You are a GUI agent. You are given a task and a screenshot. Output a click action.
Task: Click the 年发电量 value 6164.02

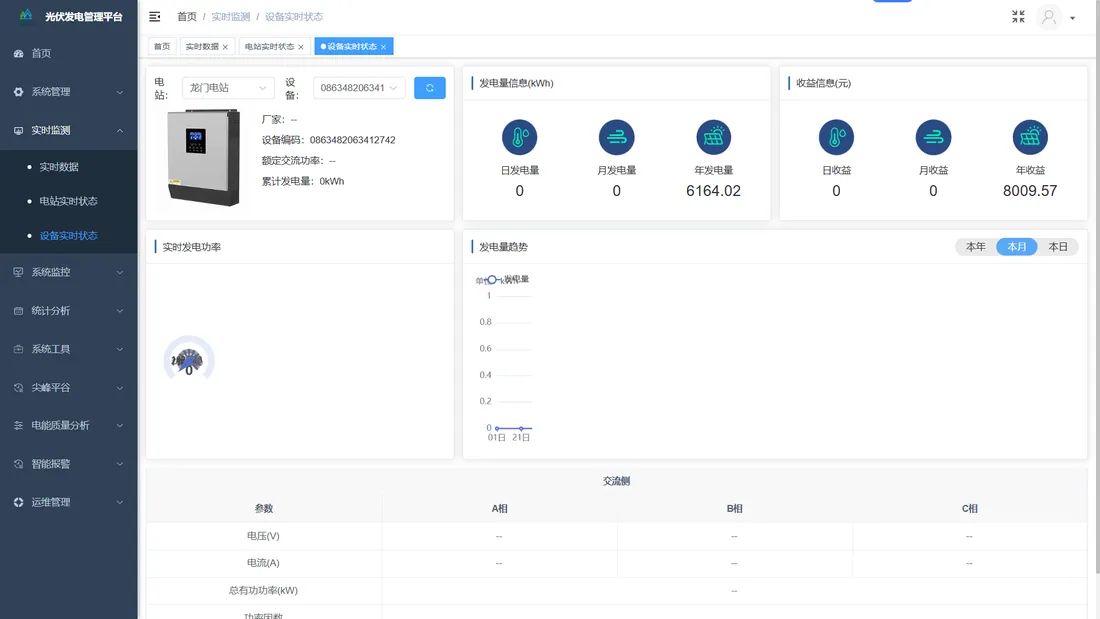(x=713, y=191)
